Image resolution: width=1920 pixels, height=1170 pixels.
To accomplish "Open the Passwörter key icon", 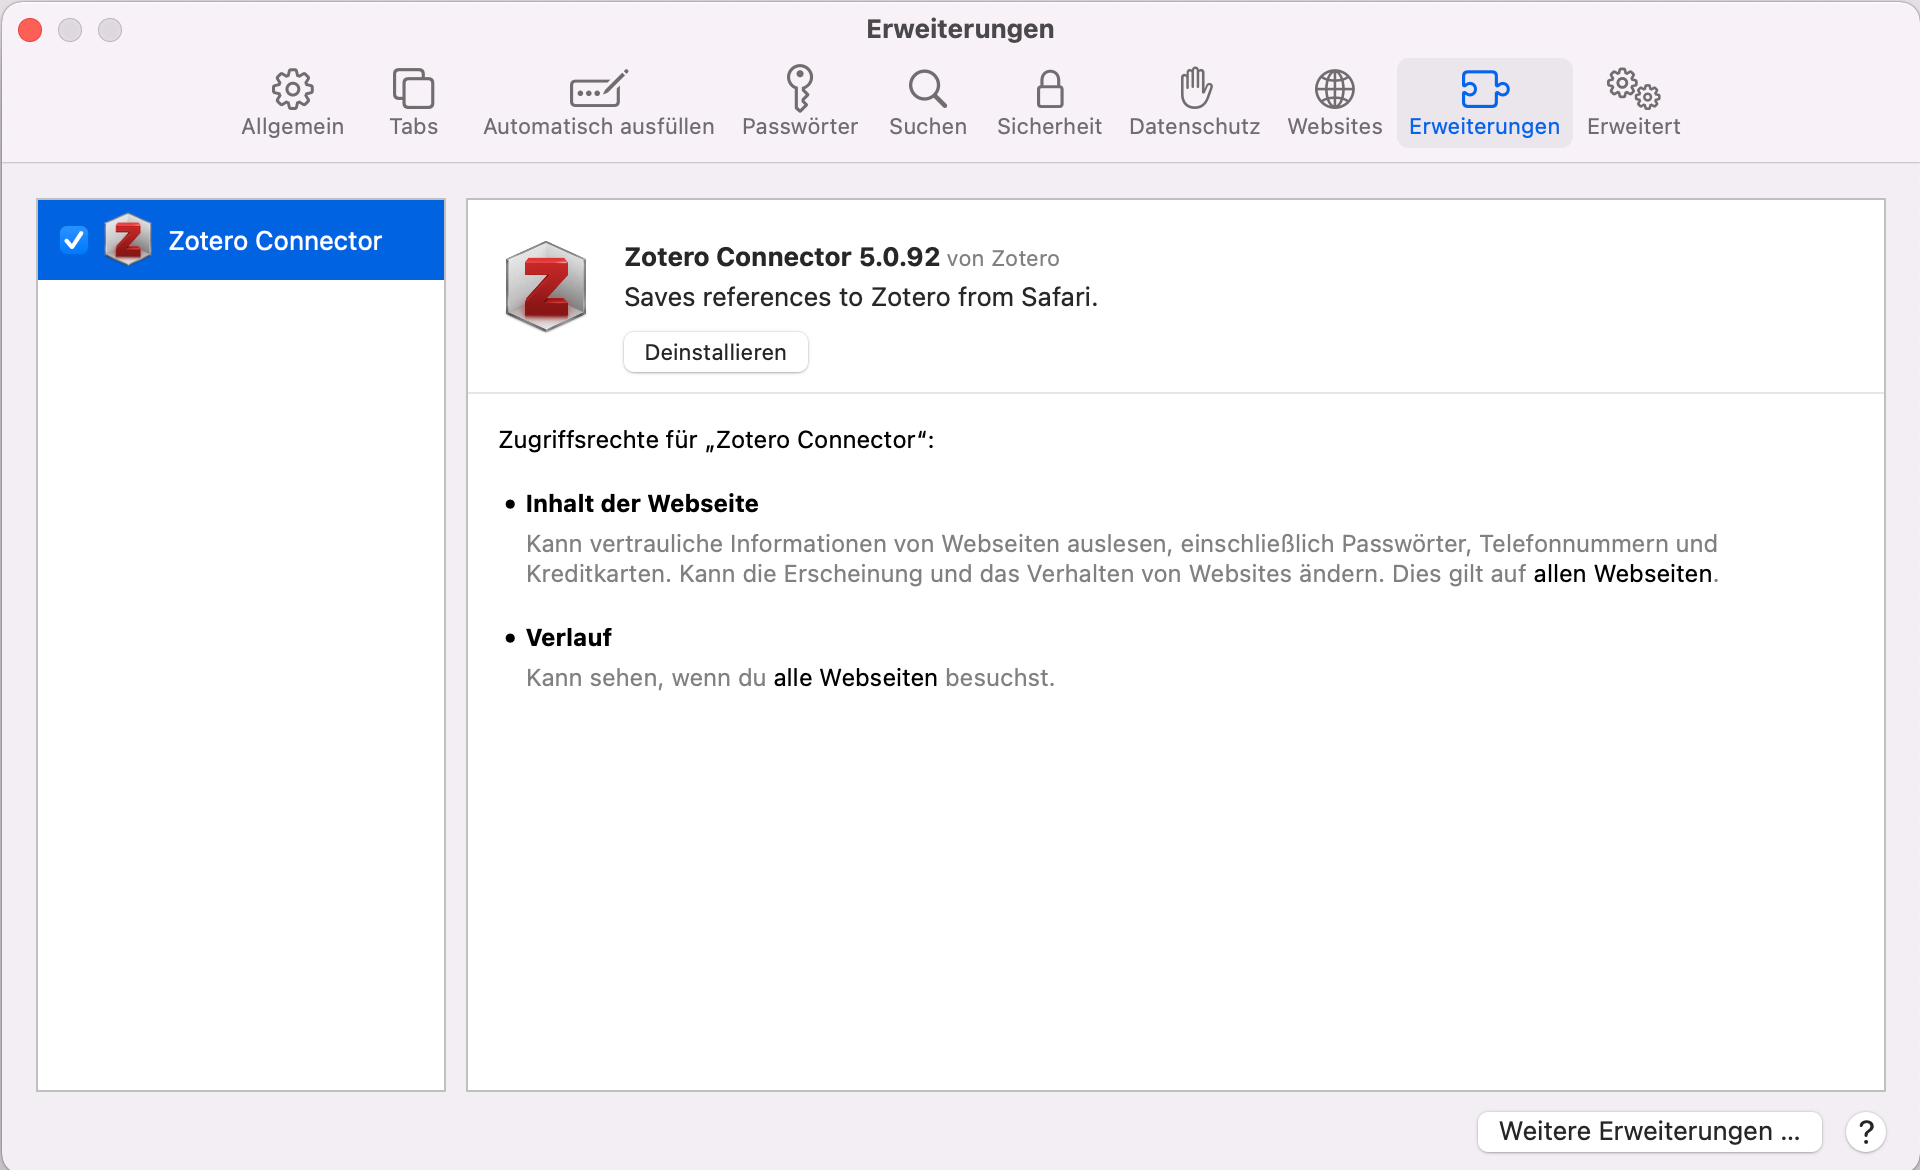I will (799, 88).
